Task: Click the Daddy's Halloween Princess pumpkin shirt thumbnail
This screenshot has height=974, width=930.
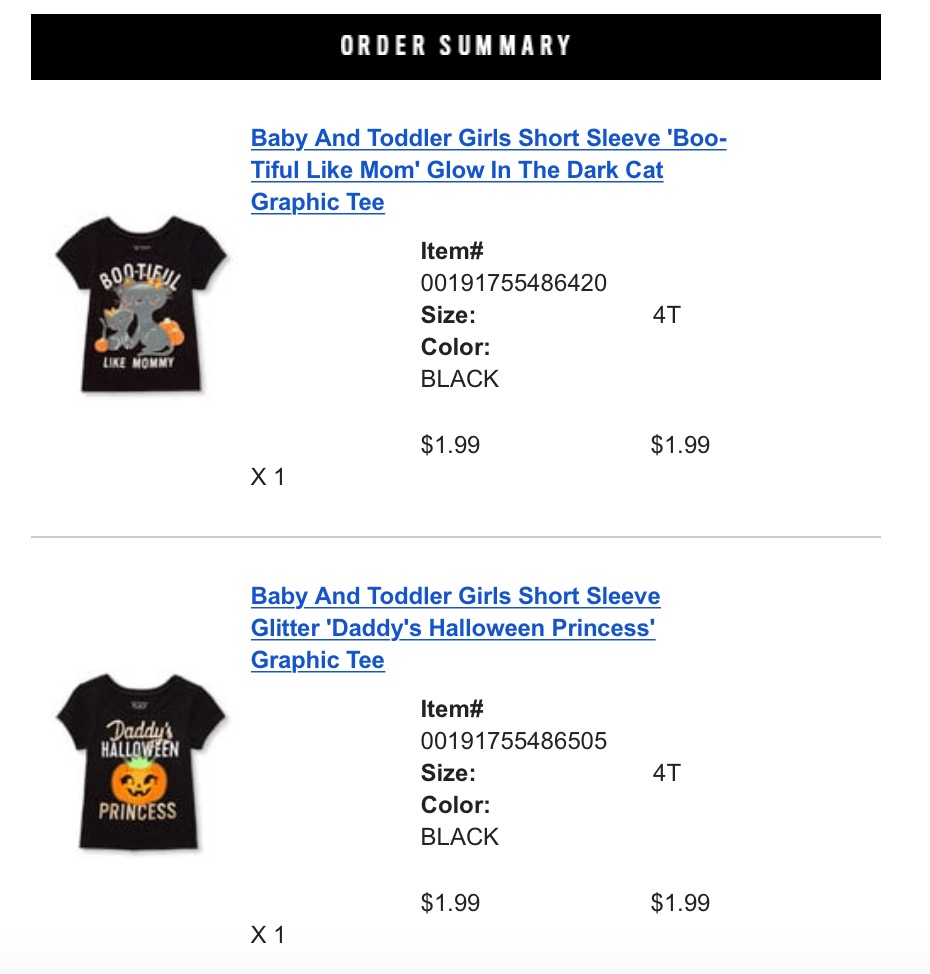Action: [x=141, y=762]
